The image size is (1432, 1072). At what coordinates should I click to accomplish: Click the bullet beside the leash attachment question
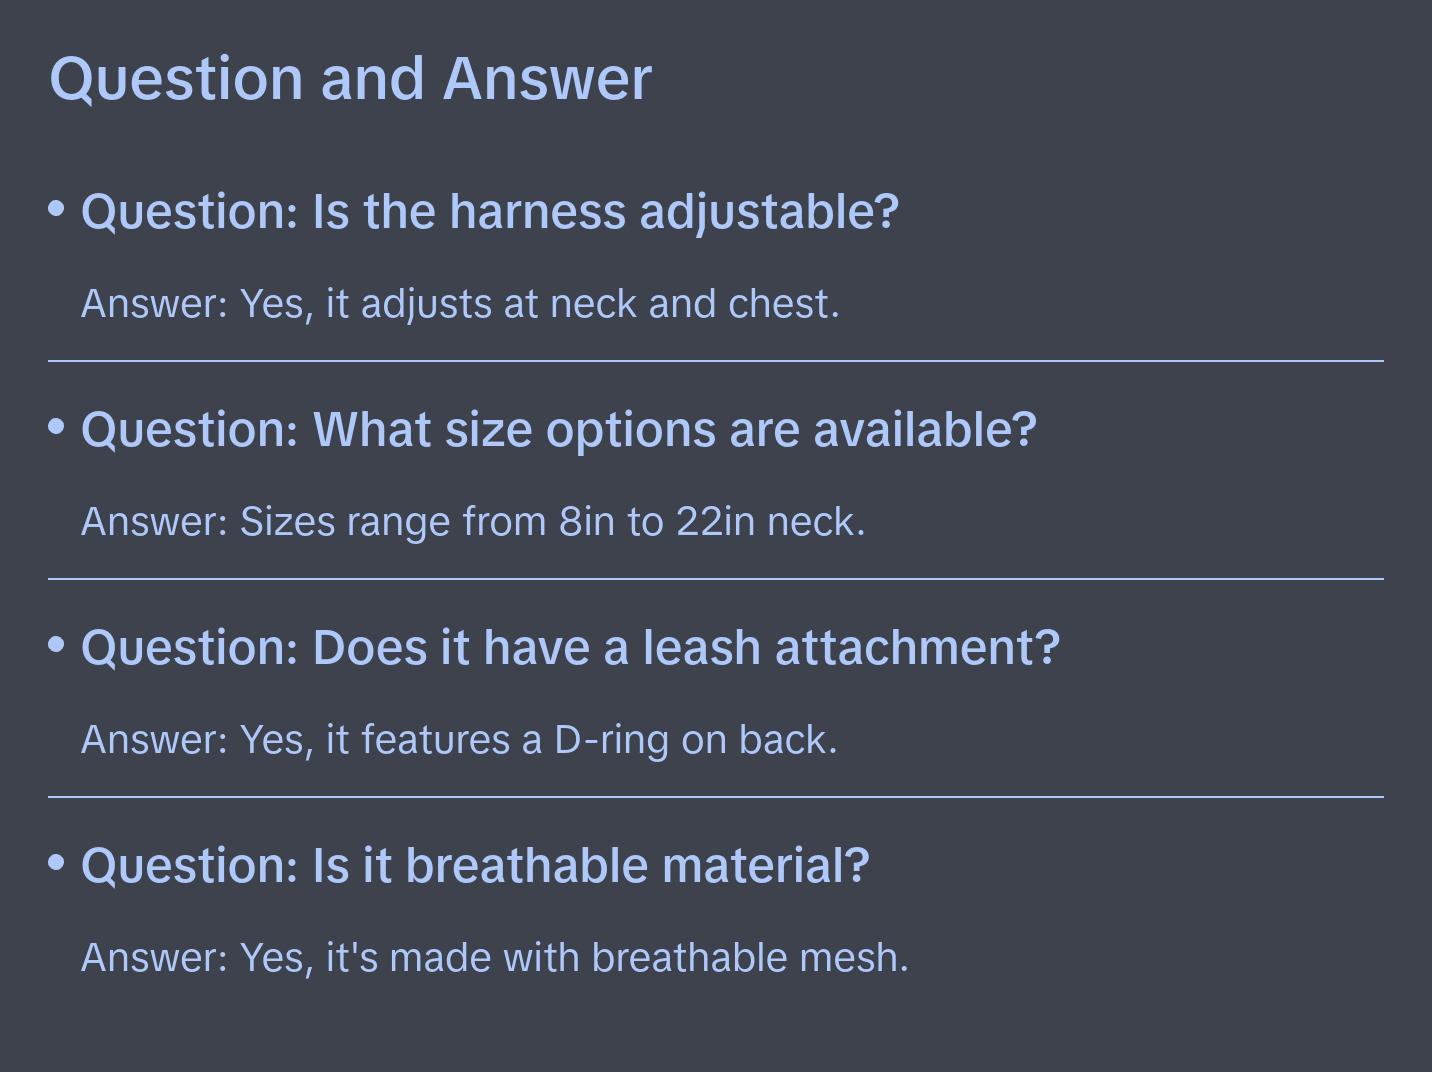coord(57,645)
